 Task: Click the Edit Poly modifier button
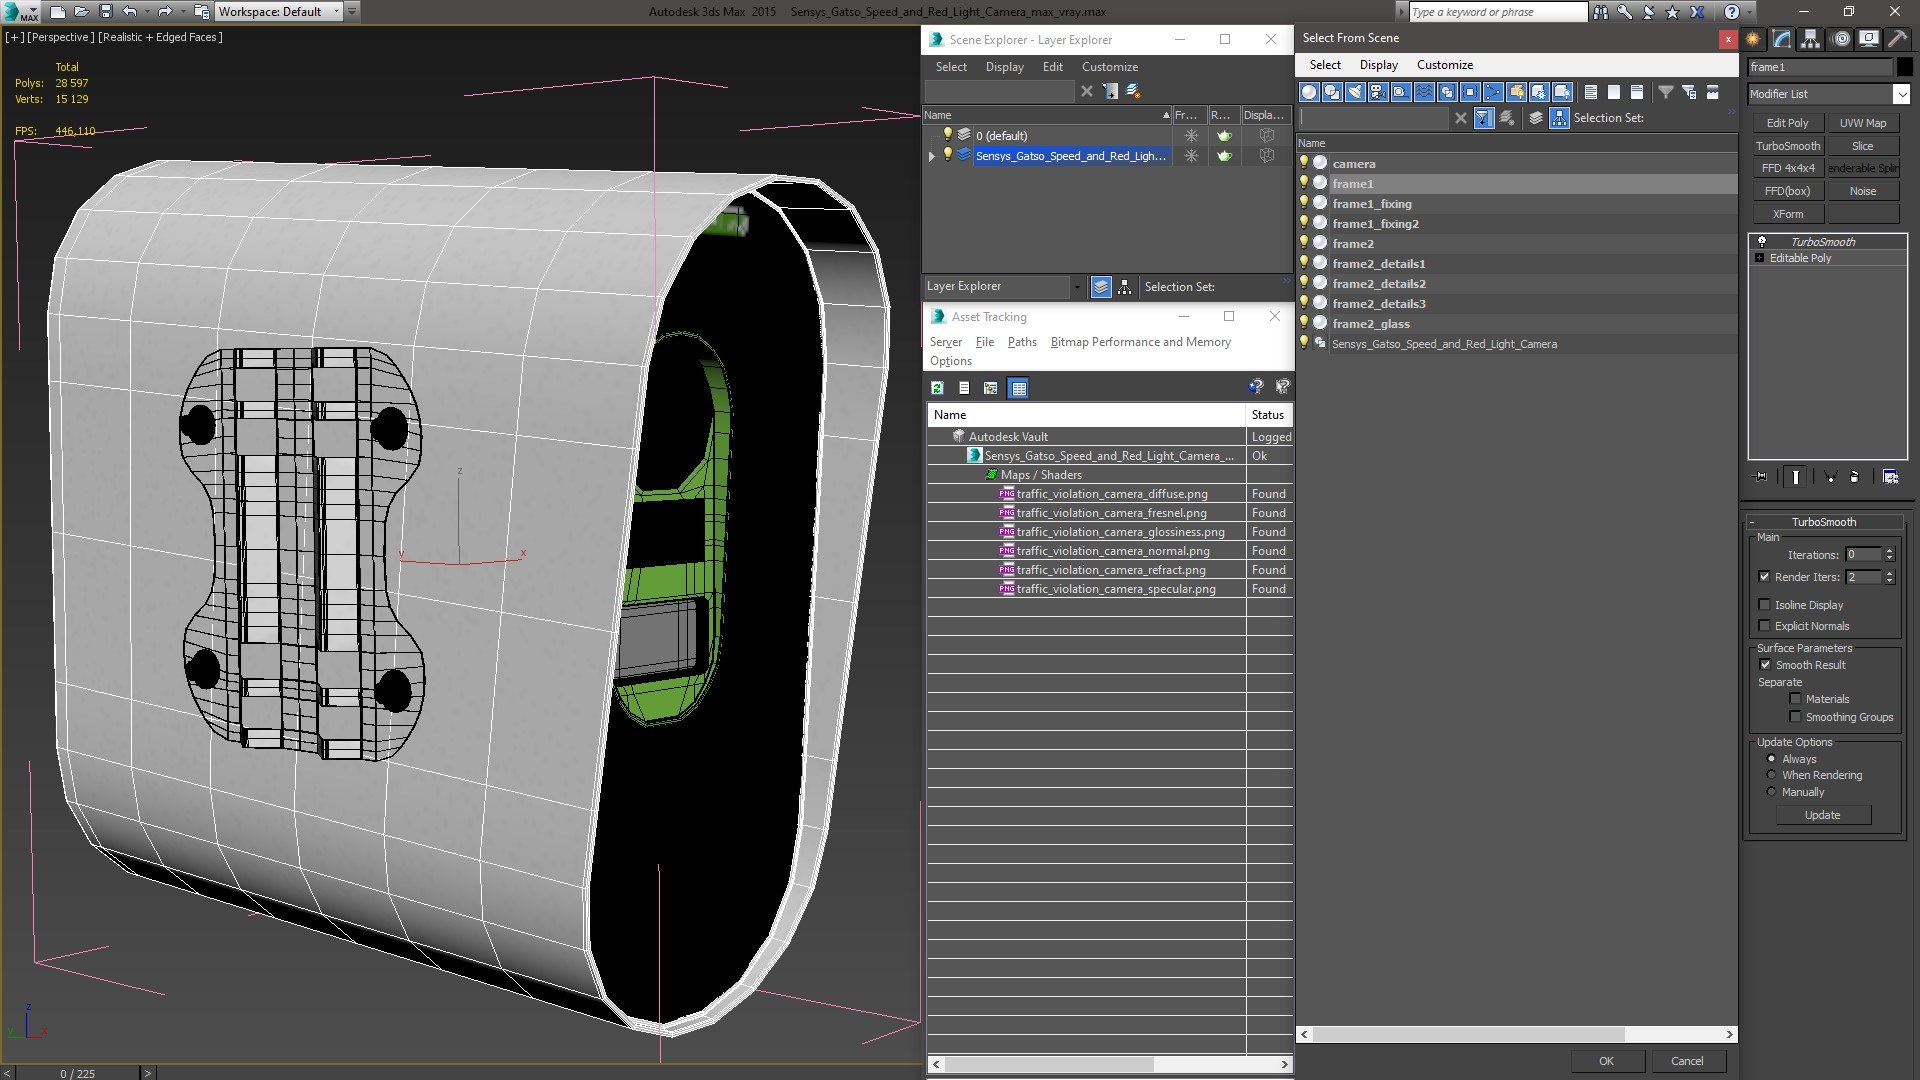pyautogui.click(x=1787, y=123)
